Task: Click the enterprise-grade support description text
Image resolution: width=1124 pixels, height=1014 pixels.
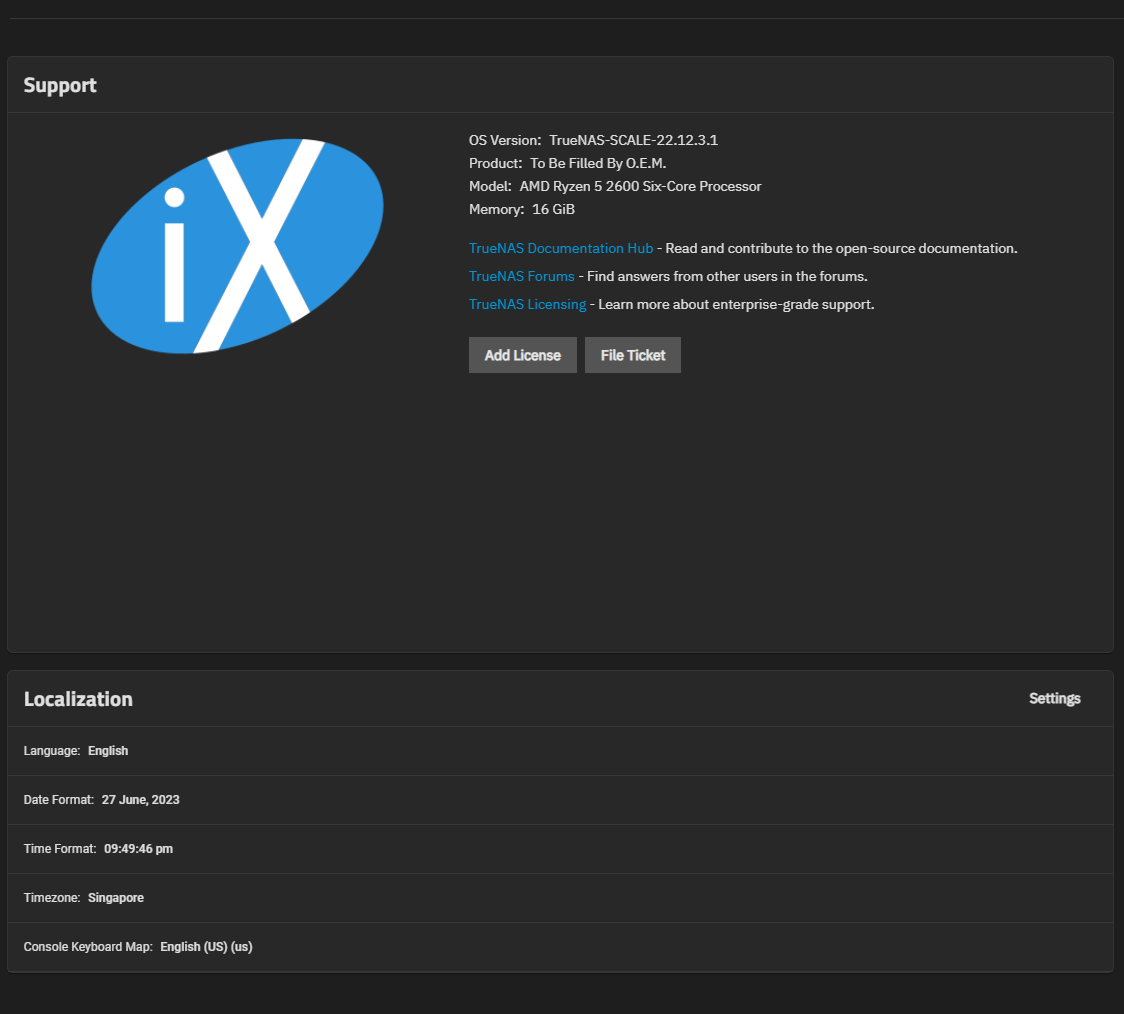Action: (736, 304)
